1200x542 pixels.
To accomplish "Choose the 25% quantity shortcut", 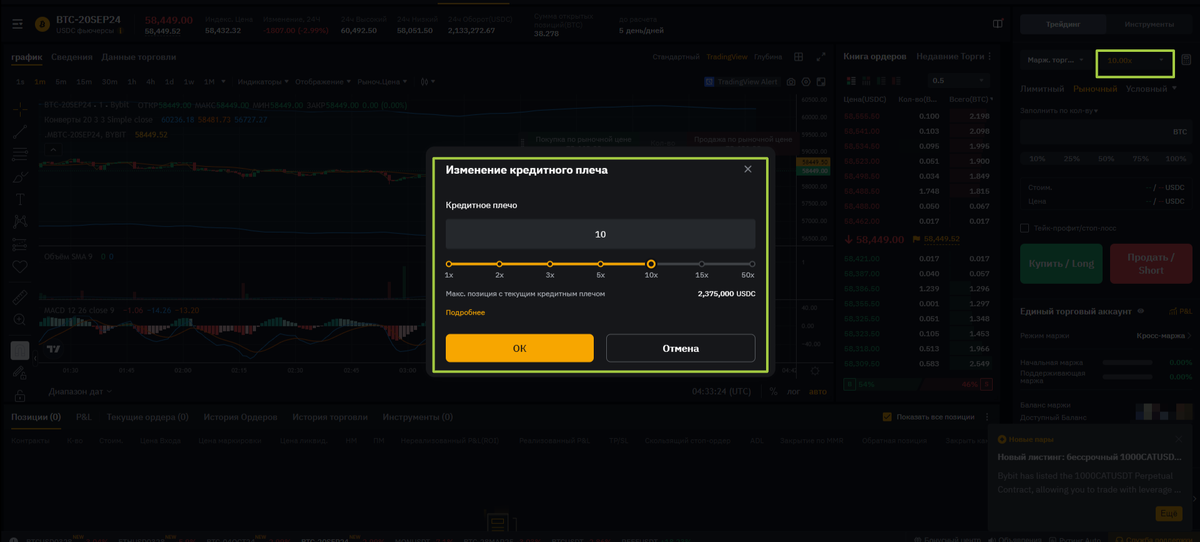I will click(1071, 159).
